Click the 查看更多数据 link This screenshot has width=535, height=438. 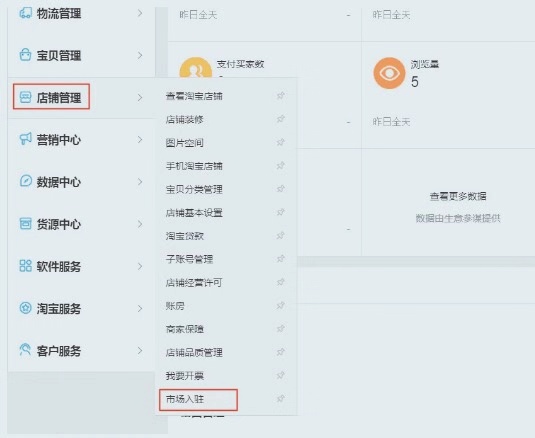(458, 196)
